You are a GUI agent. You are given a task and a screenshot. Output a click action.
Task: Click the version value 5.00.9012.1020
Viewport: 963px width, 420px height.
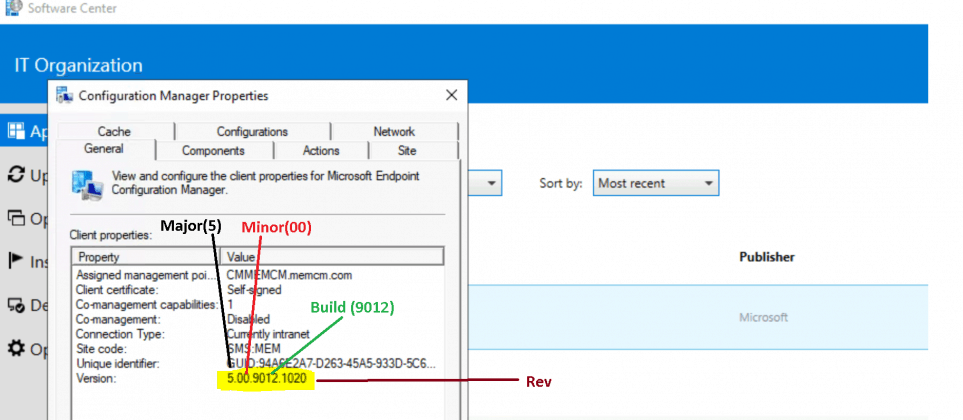click(x=267, y=381)
